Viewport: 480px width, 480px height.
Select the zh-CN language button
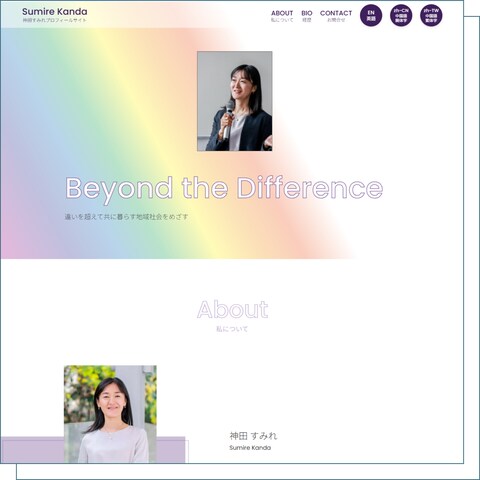click(401, 15)
